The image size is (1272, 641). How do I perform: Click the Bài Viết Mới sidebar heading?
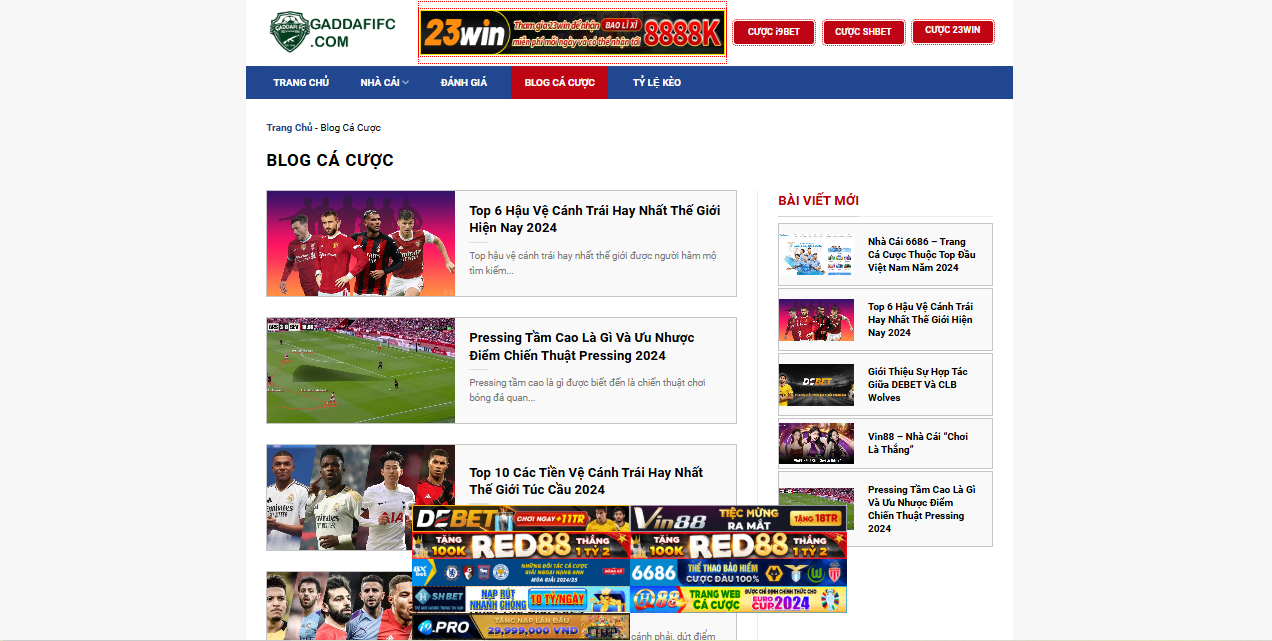pos(818,200)
